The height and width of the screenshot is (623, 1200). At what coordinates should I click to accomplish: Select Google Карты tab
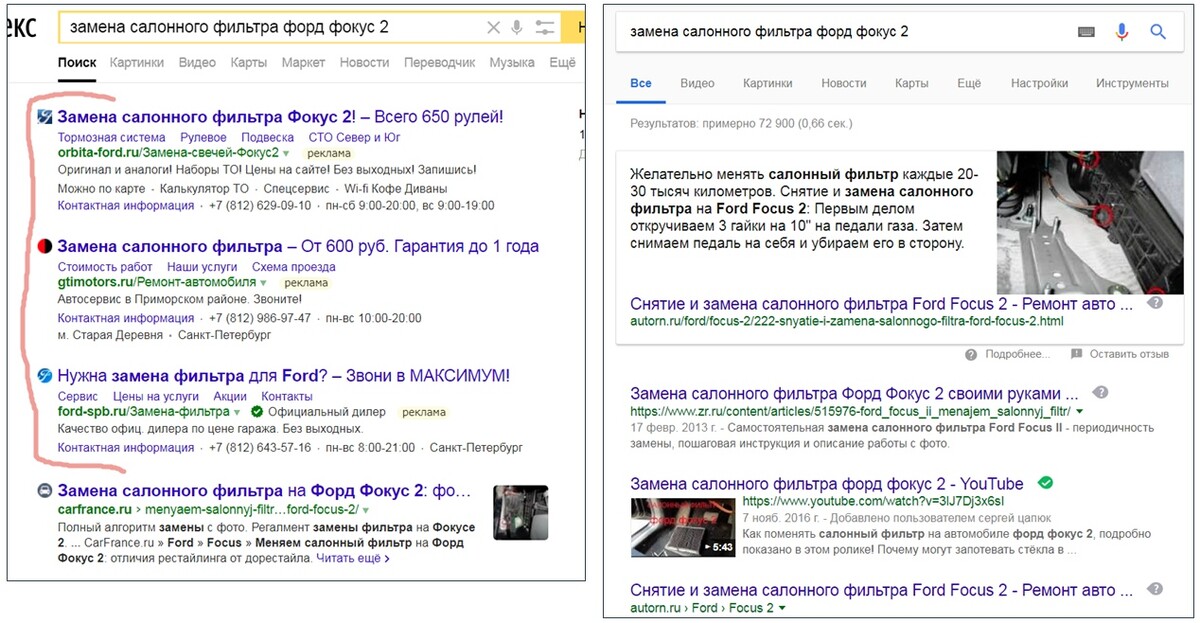coord(912,83)
